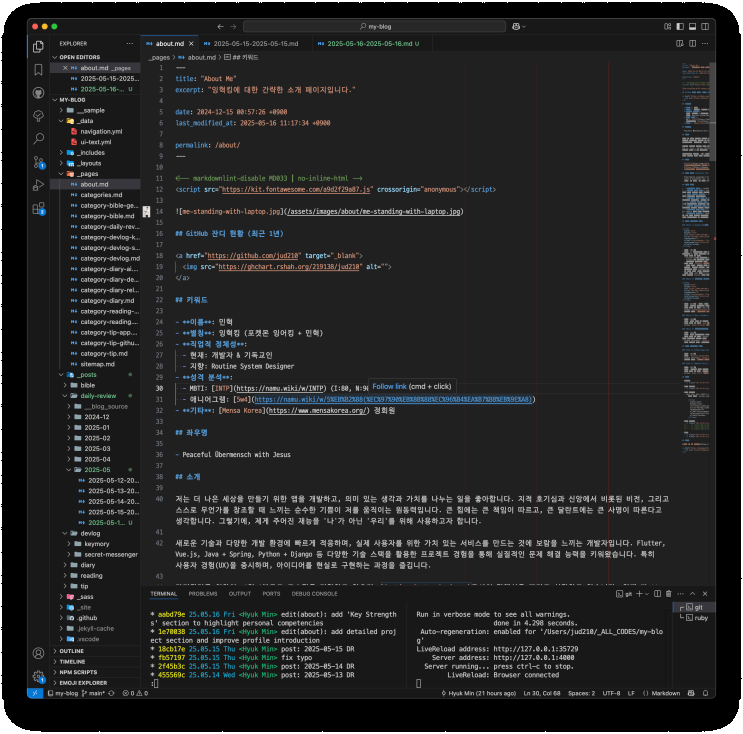Open the OUTPUT panel tab
Image resolution: width=743 pixels, height=734 pixels.
(240, 594)
